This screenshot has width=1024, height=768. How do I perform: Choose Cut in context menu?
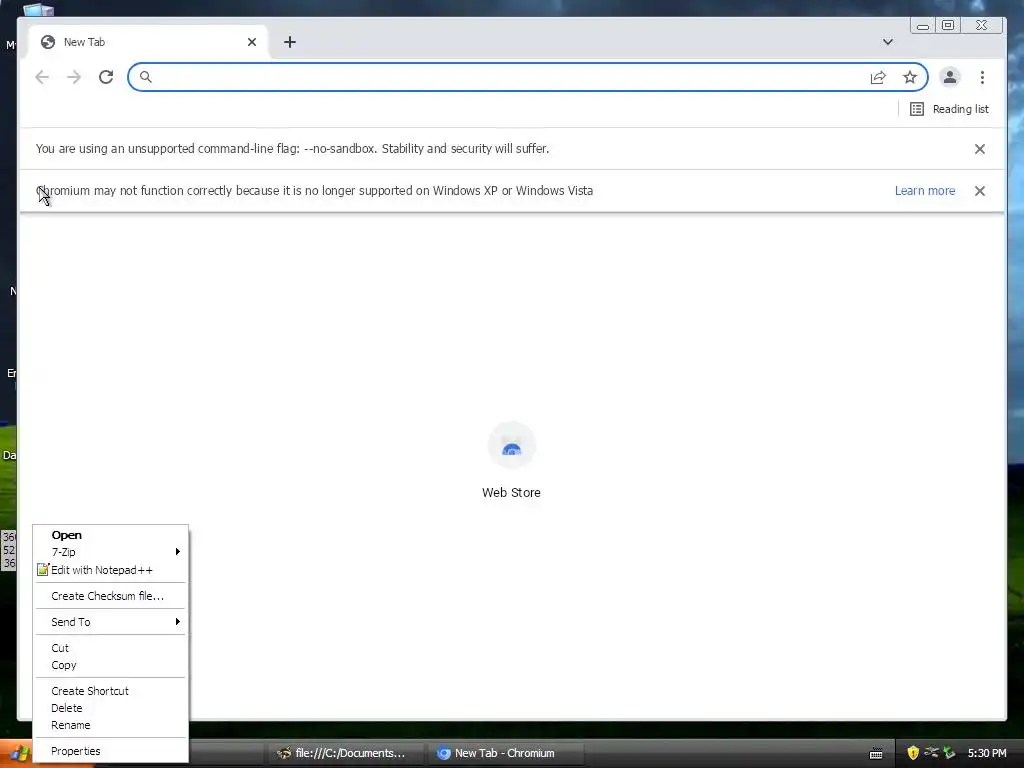(x=110, y=648)
